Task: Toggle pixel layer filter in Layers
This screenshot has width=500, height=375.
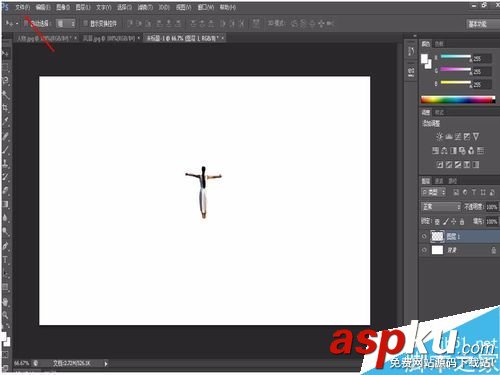Action: 456,192
